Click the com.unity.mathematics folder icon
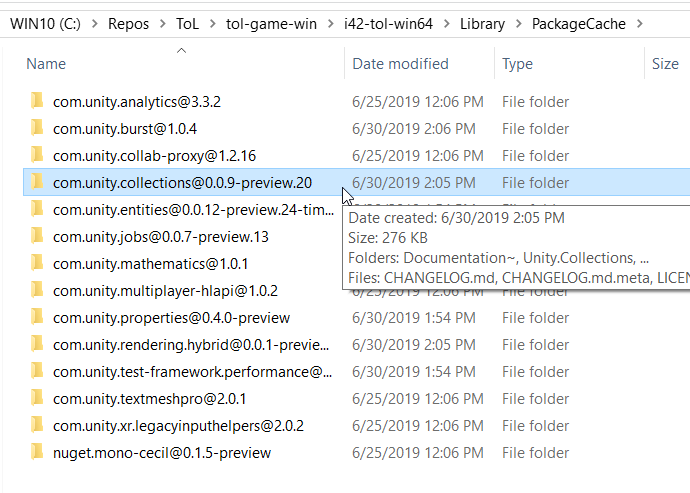Viewport: 690px width, 493px height. coord(38,263)
